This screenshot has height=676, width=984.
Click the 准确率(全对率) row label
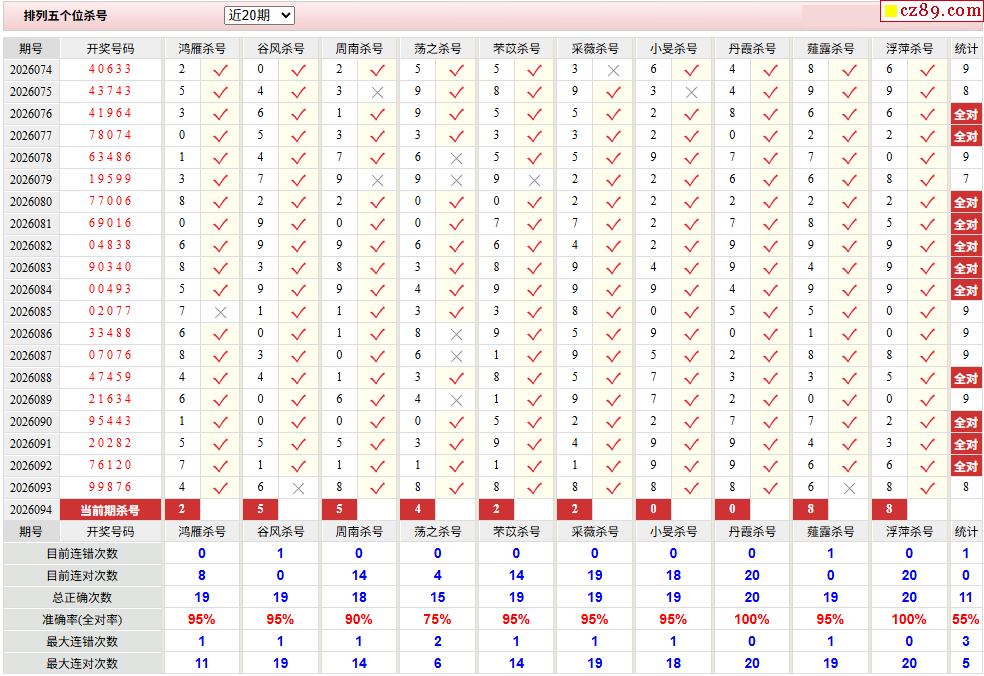click(x=82, y=620)
